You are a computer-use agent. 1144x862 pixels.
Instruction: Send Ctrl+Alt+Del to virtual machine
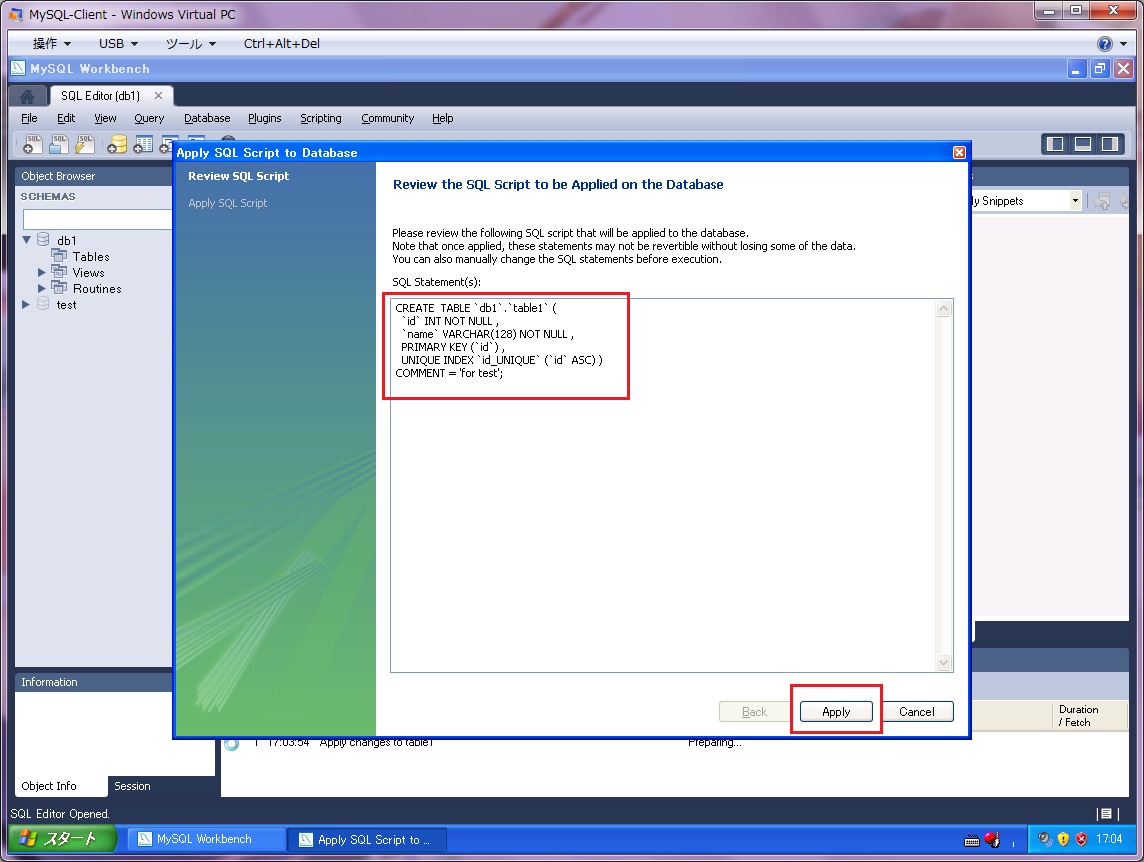tap(282, 44)
